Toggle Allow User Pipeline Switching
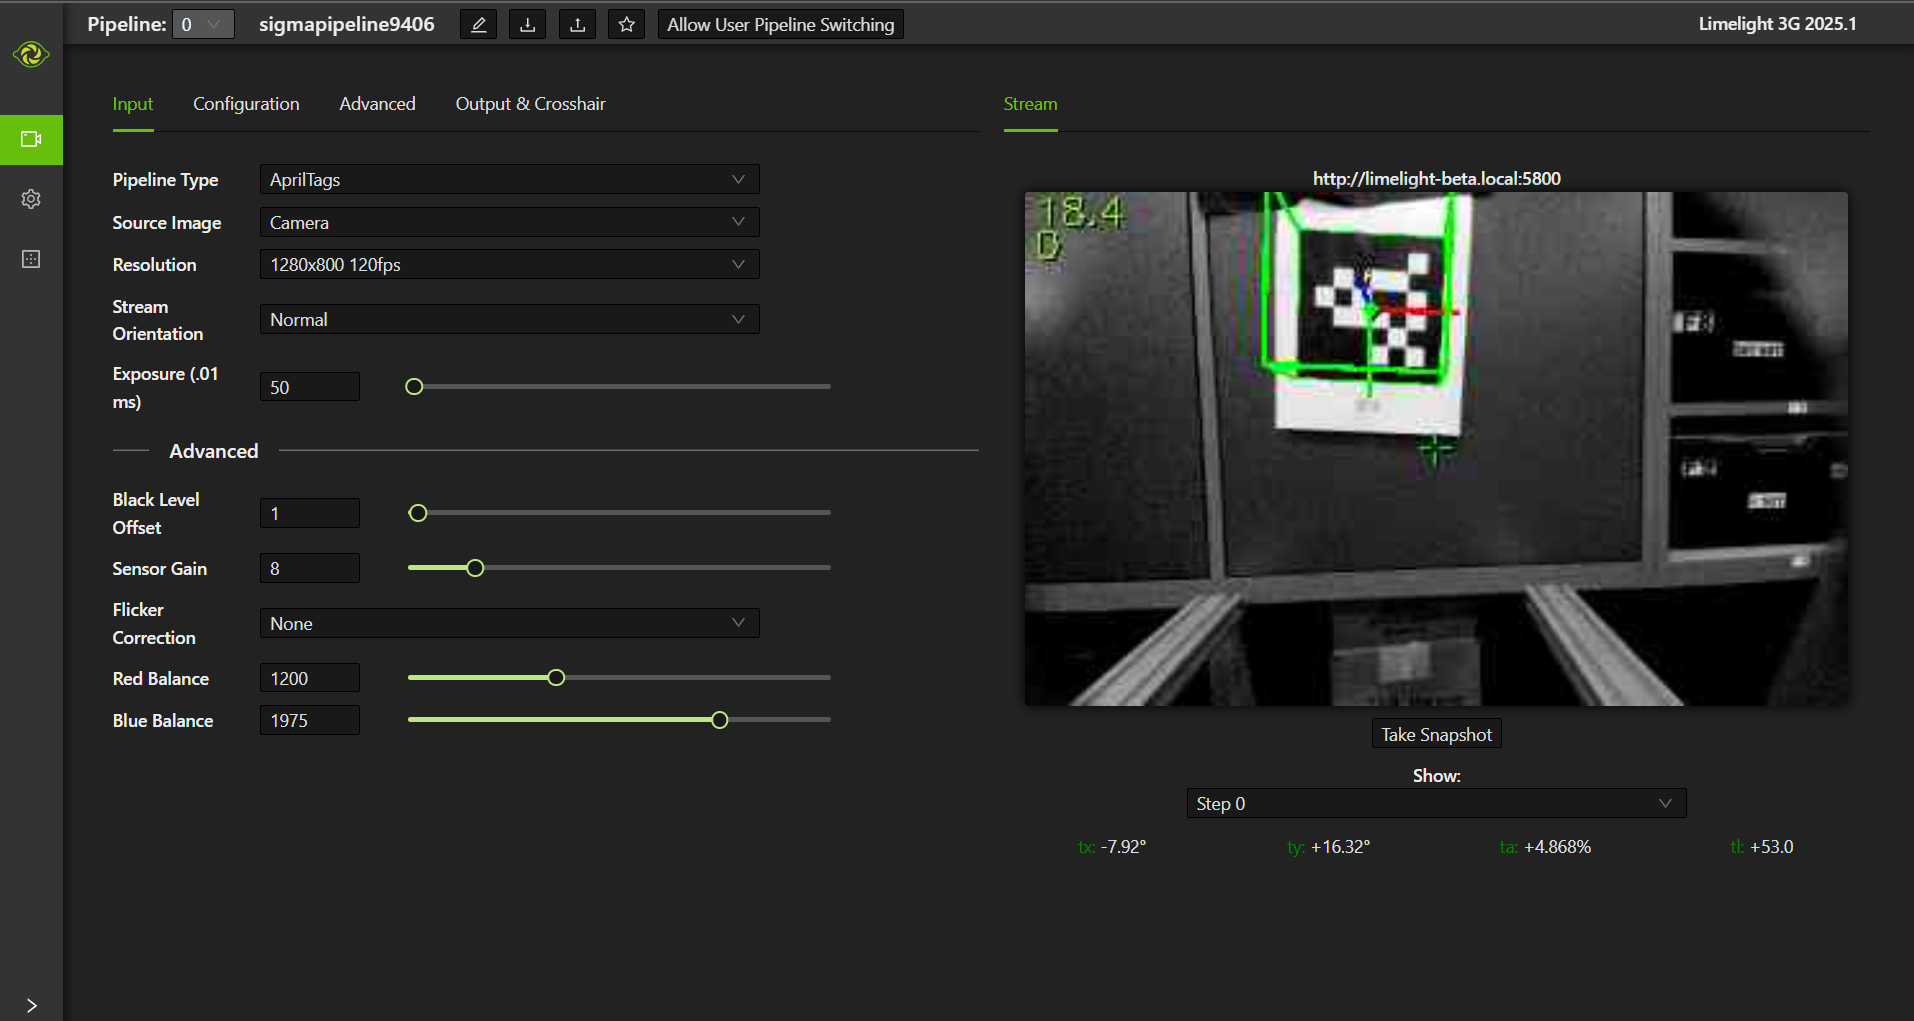This screenshot has width=1914, height=1021. [x=780, y=25]
